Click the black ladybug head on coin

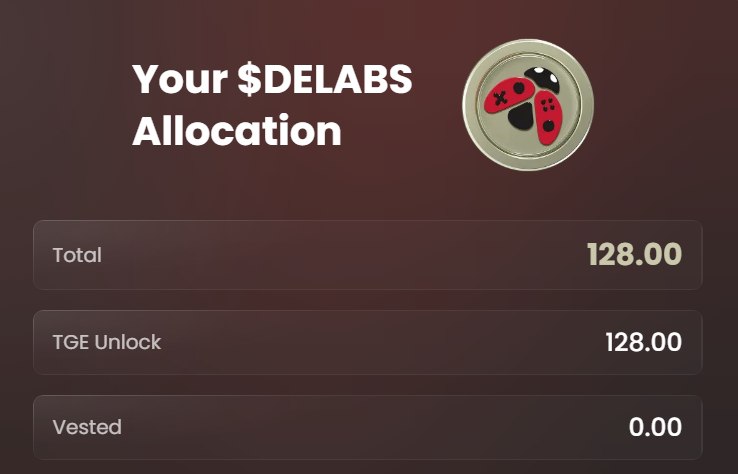click(x=542, y=79)
